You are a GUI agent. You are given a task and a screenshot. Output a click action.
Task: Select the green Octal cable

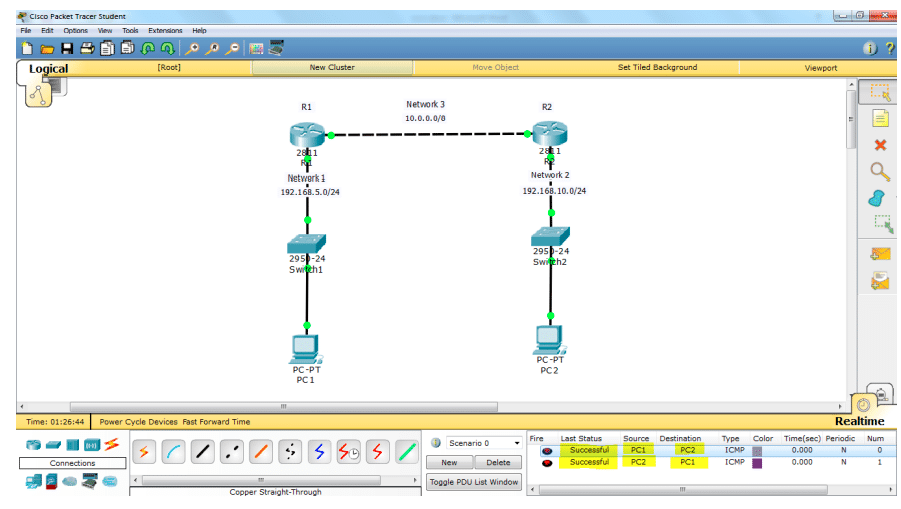click(407, 453)
